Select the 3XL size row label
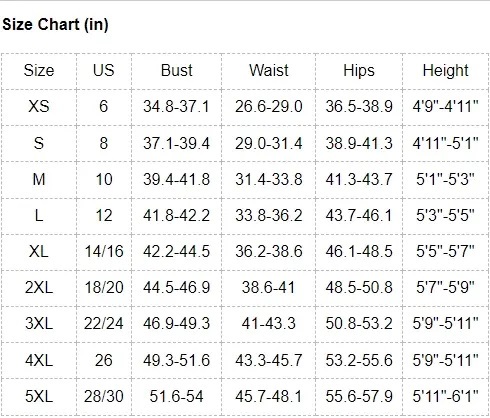This screenshot has height=418, width=490. (x=39, y=323)
